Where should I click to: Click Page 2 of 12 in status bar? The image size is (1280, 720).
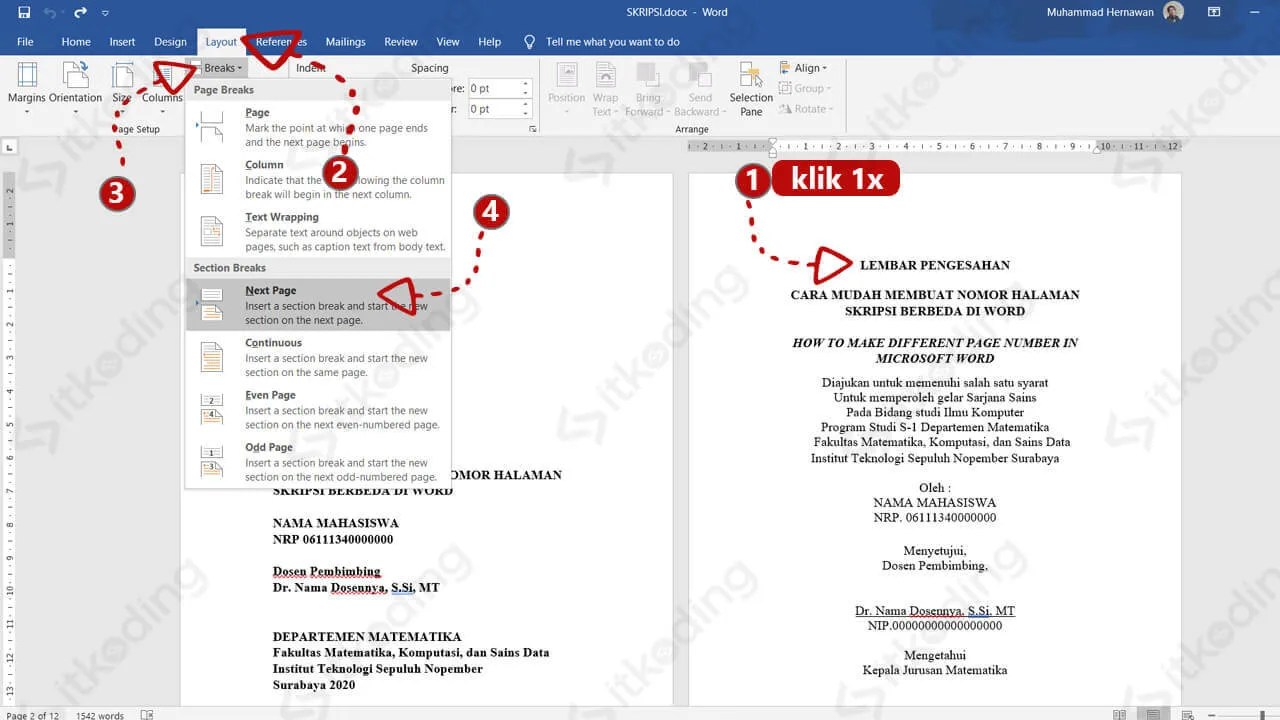32,715
